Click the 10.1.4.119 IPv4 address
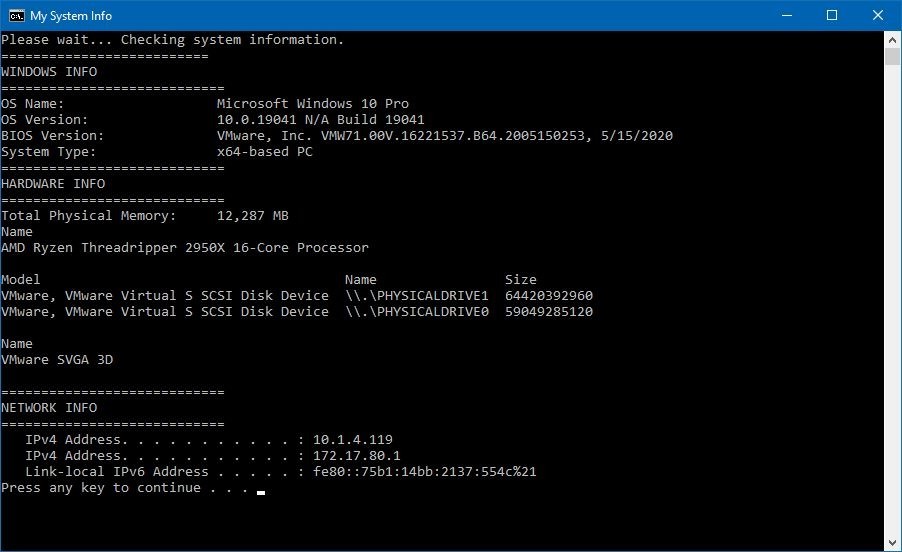902x552 pixels. pos(353,440)
